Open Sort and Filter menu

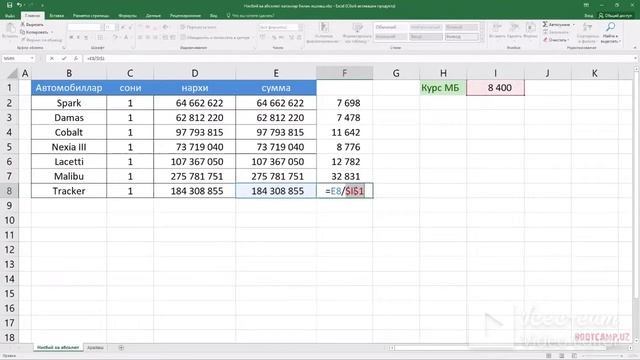pyautogui.click(x=587, y=33)
